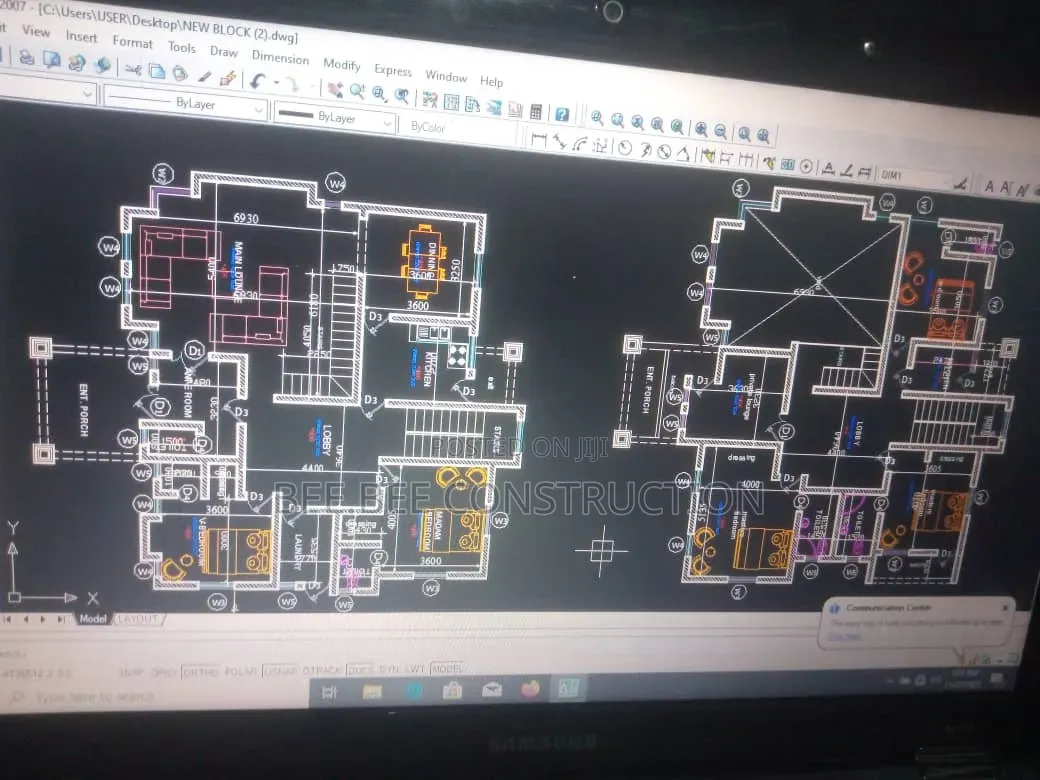Viewport: 1040px width, 780px height.
Task: Click the 3D DWF globe icon
Action: click(102, 65)
